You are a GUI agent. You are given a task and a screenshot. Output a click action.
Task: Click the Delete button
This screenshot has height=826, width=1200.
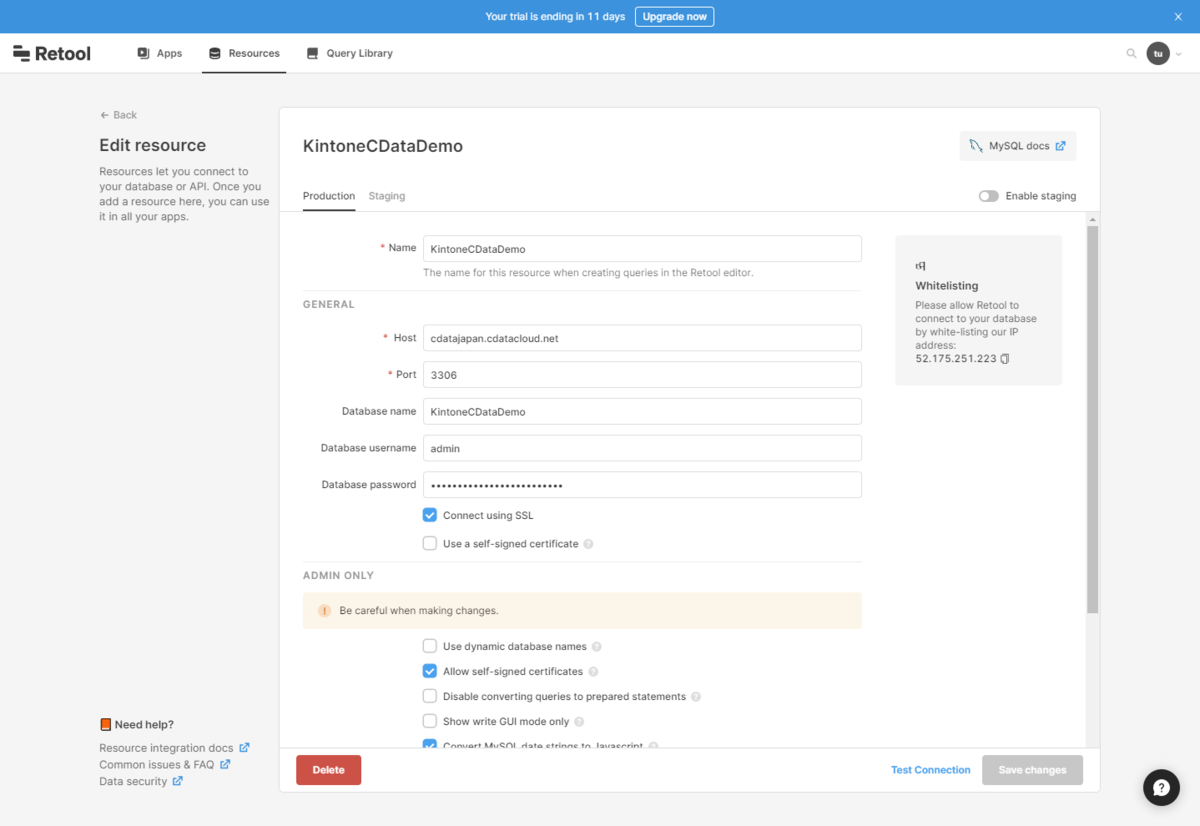pyautogui.click(x=328, y=770)
